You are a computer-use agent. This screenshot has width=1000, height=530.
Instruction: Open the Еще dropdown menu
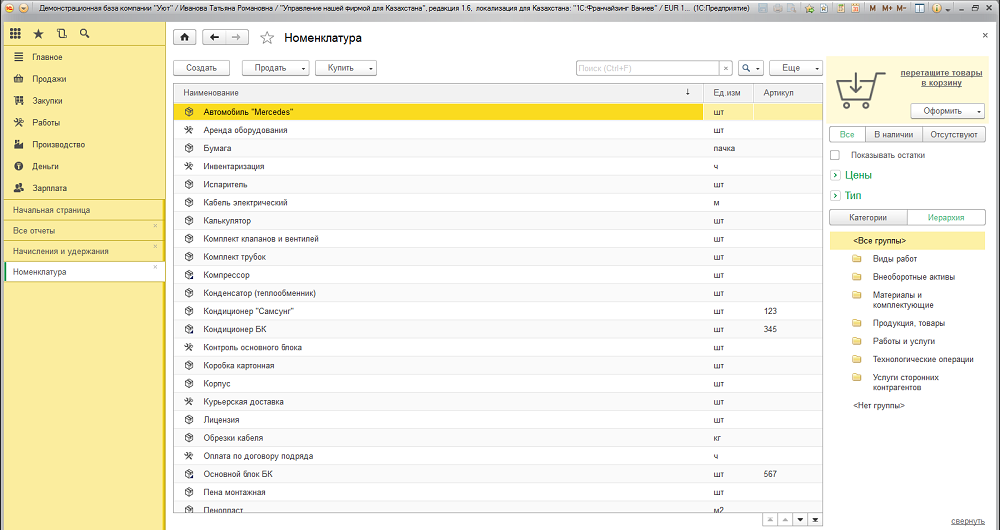[x=795, y=68]
